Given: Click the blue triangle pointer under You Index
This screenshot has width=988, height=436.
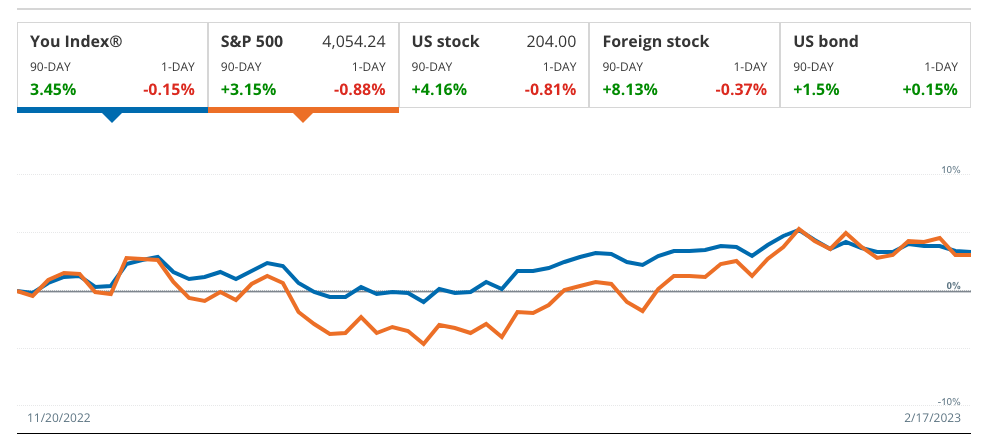Looking at the screenshot, I should (x=112, y=117).
